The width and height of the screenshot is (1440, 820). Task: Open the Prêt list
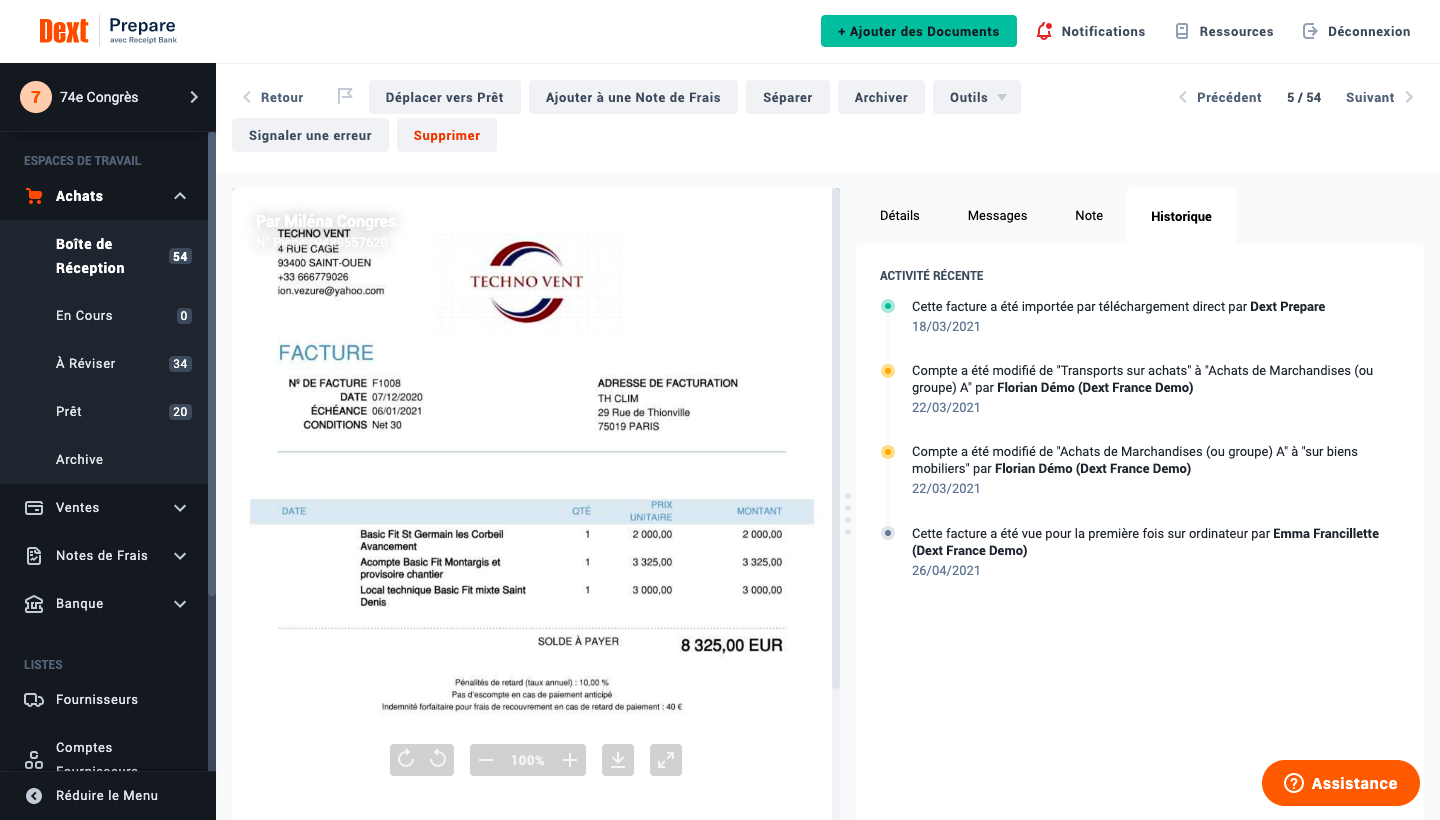pos(104,412)
